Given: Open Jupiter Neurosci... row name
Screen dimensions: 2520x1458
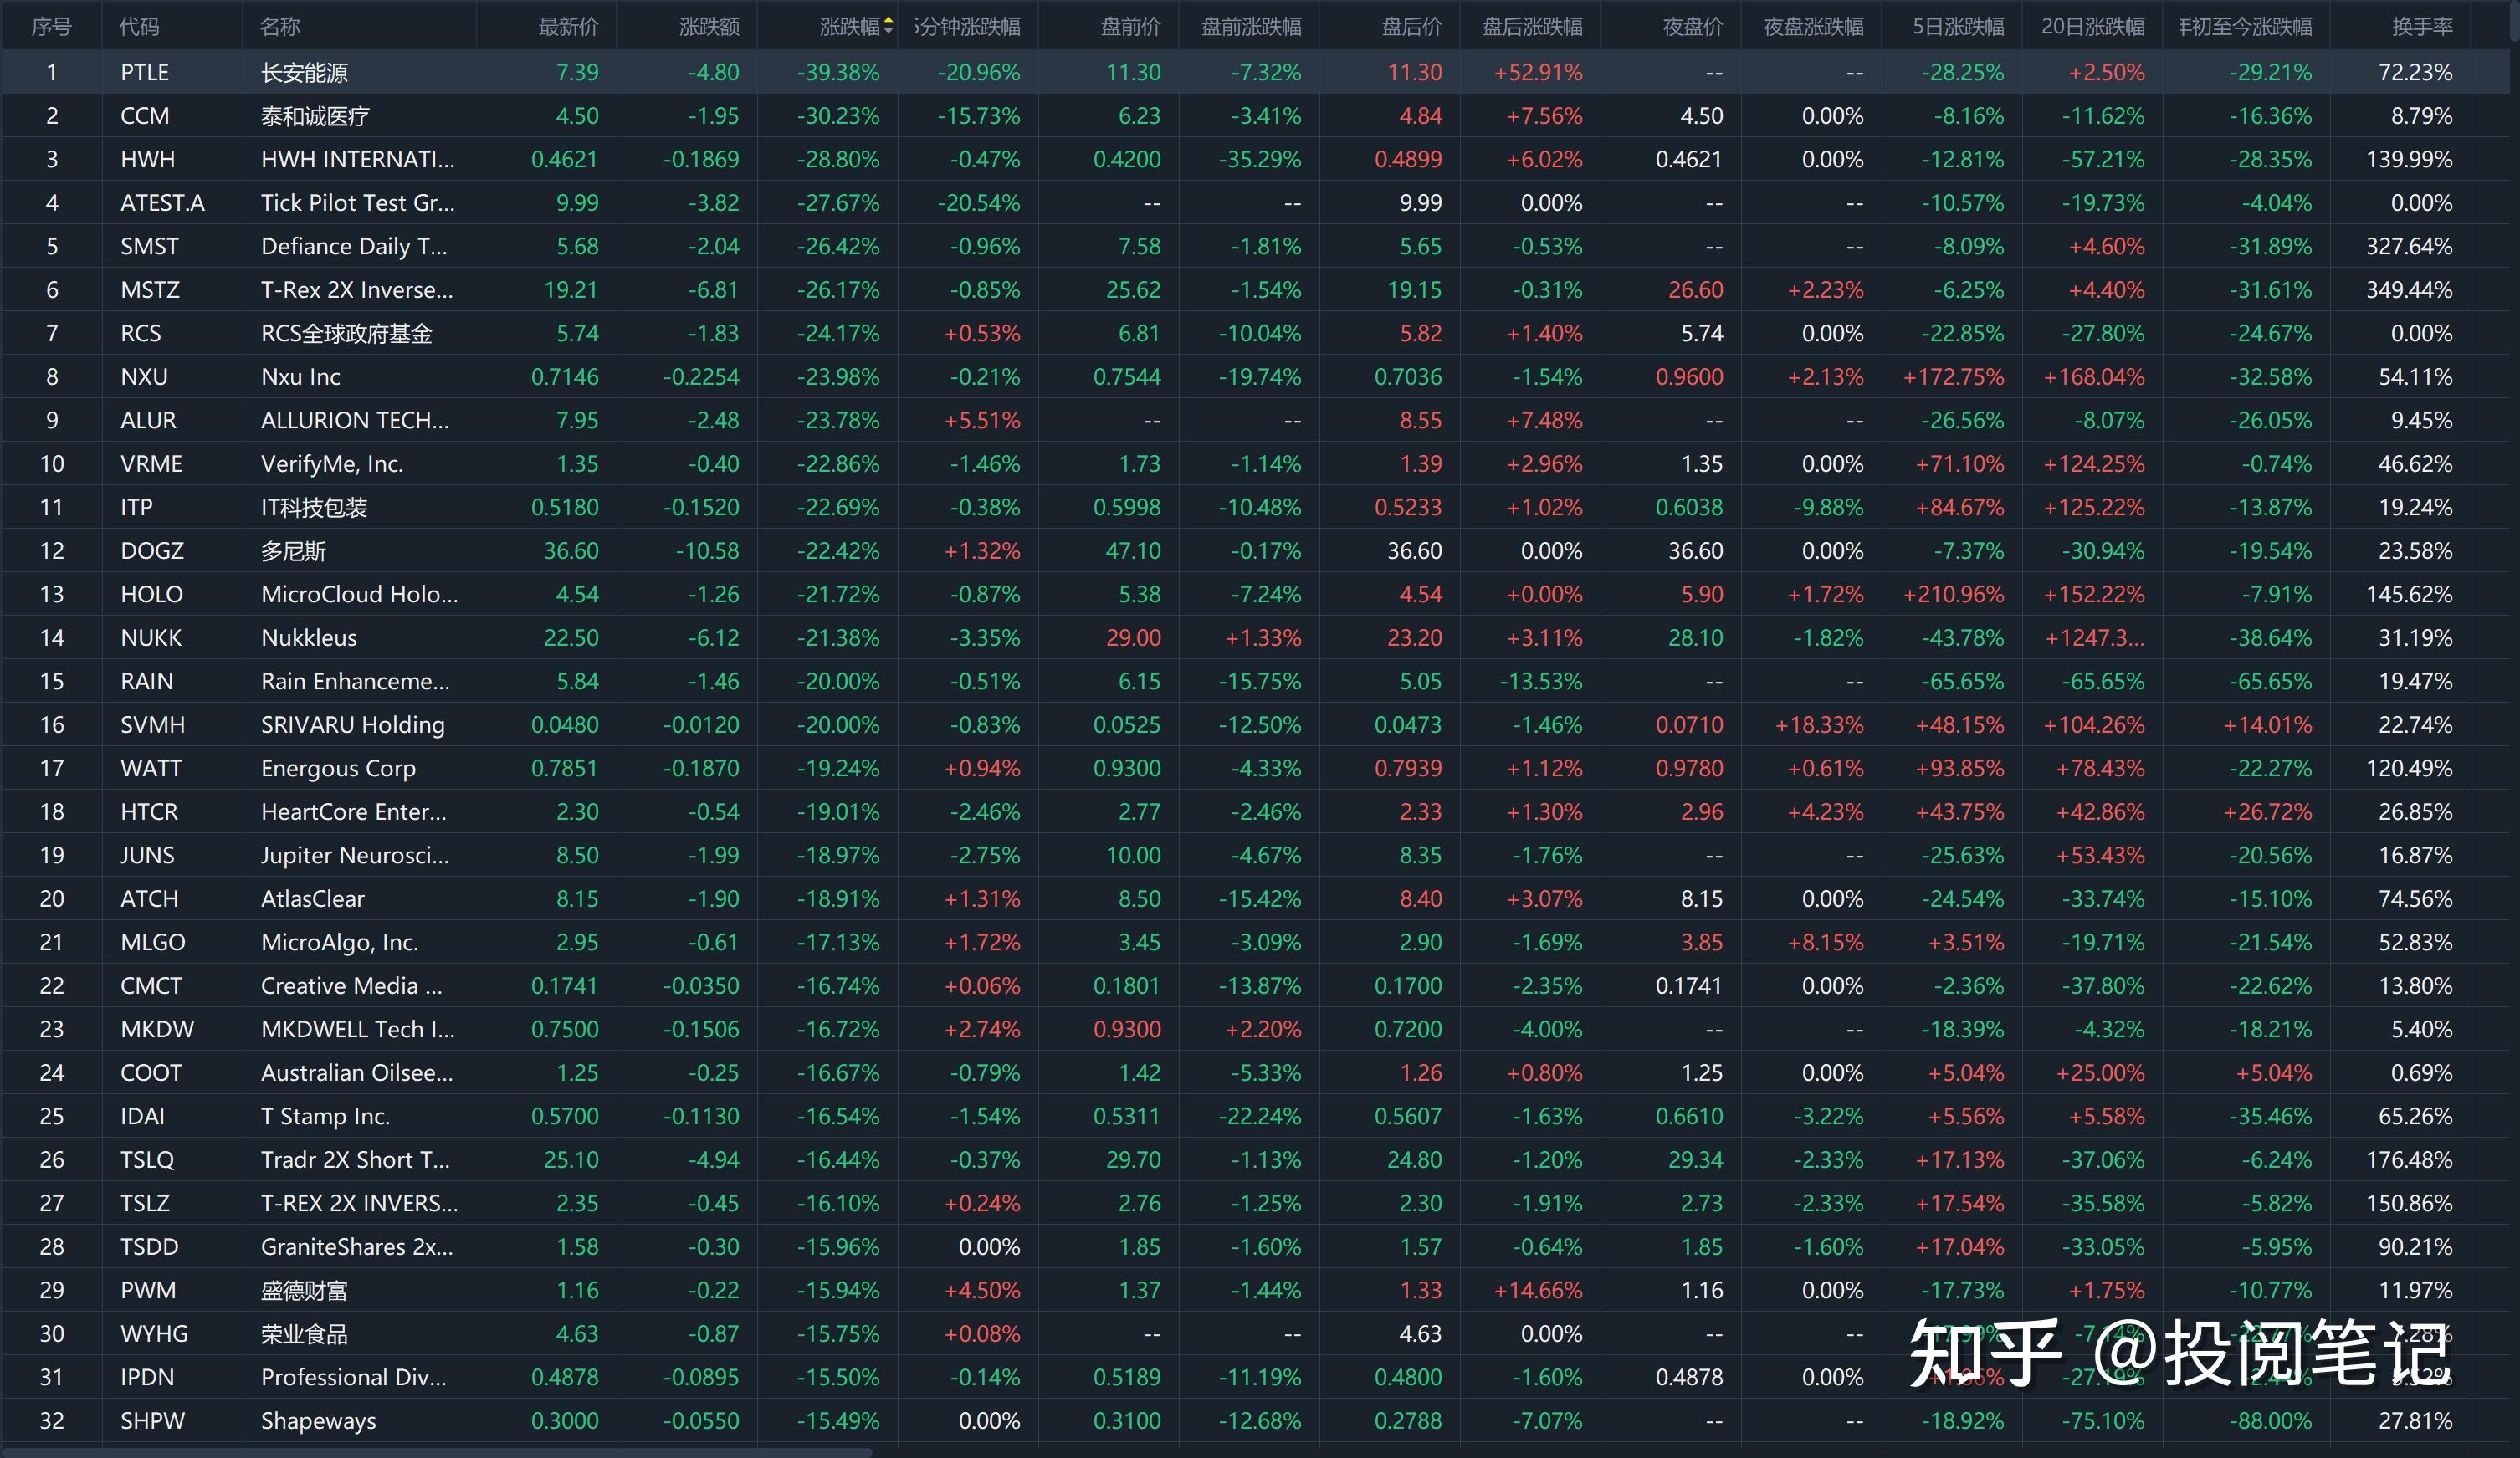Looking at the screenshot, I should tap(355, 856).
